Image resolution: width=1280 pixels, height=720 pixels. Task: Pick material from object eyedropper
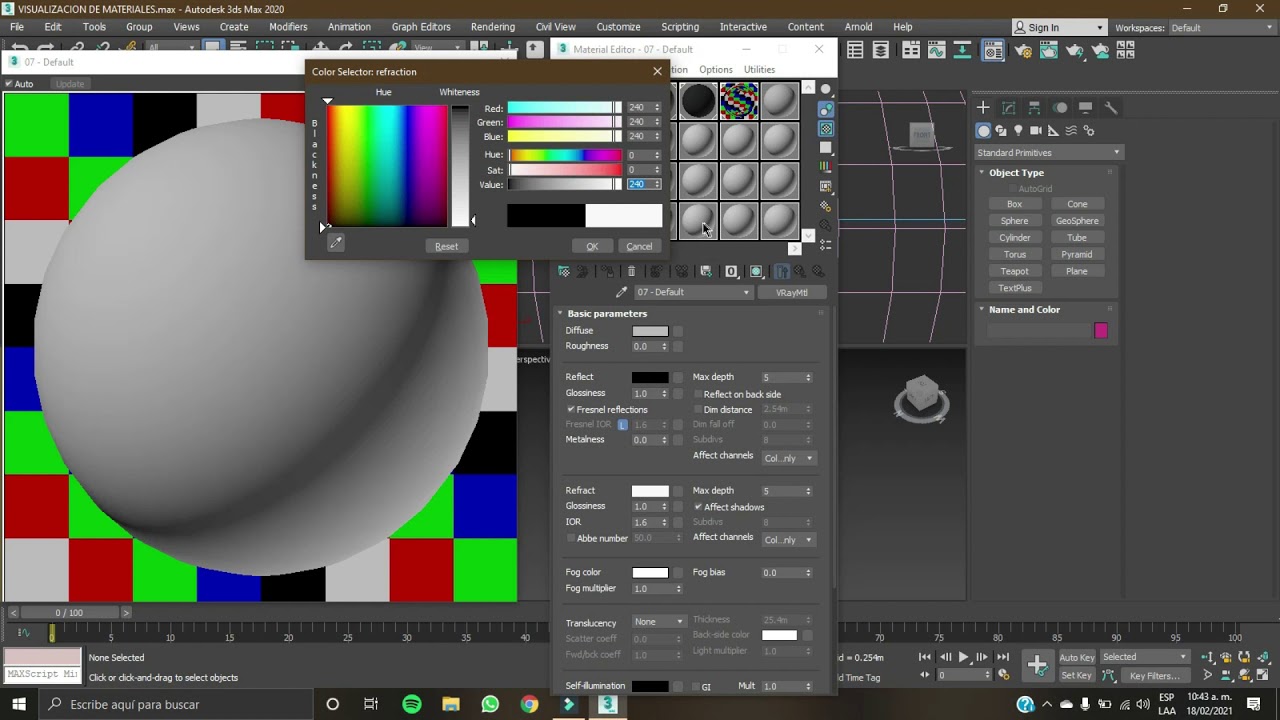click(621, 292)
